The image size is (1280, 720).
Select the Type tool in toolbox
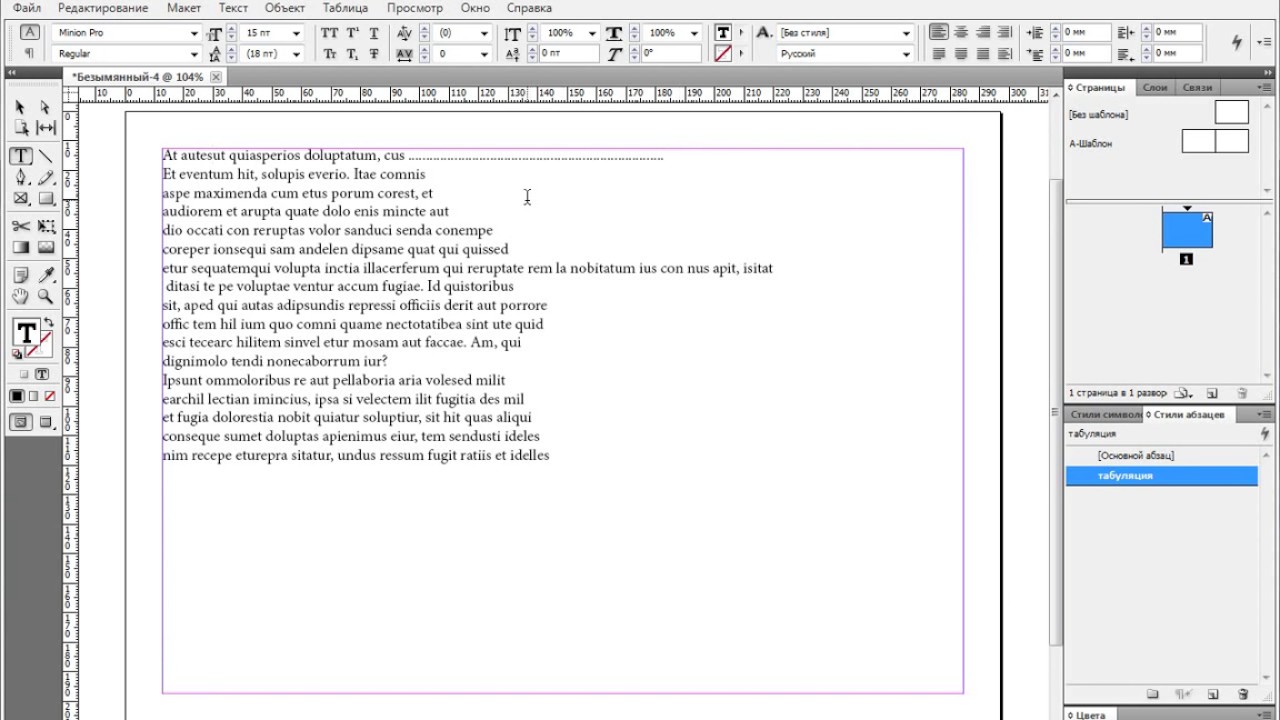[x=20, y=156]
